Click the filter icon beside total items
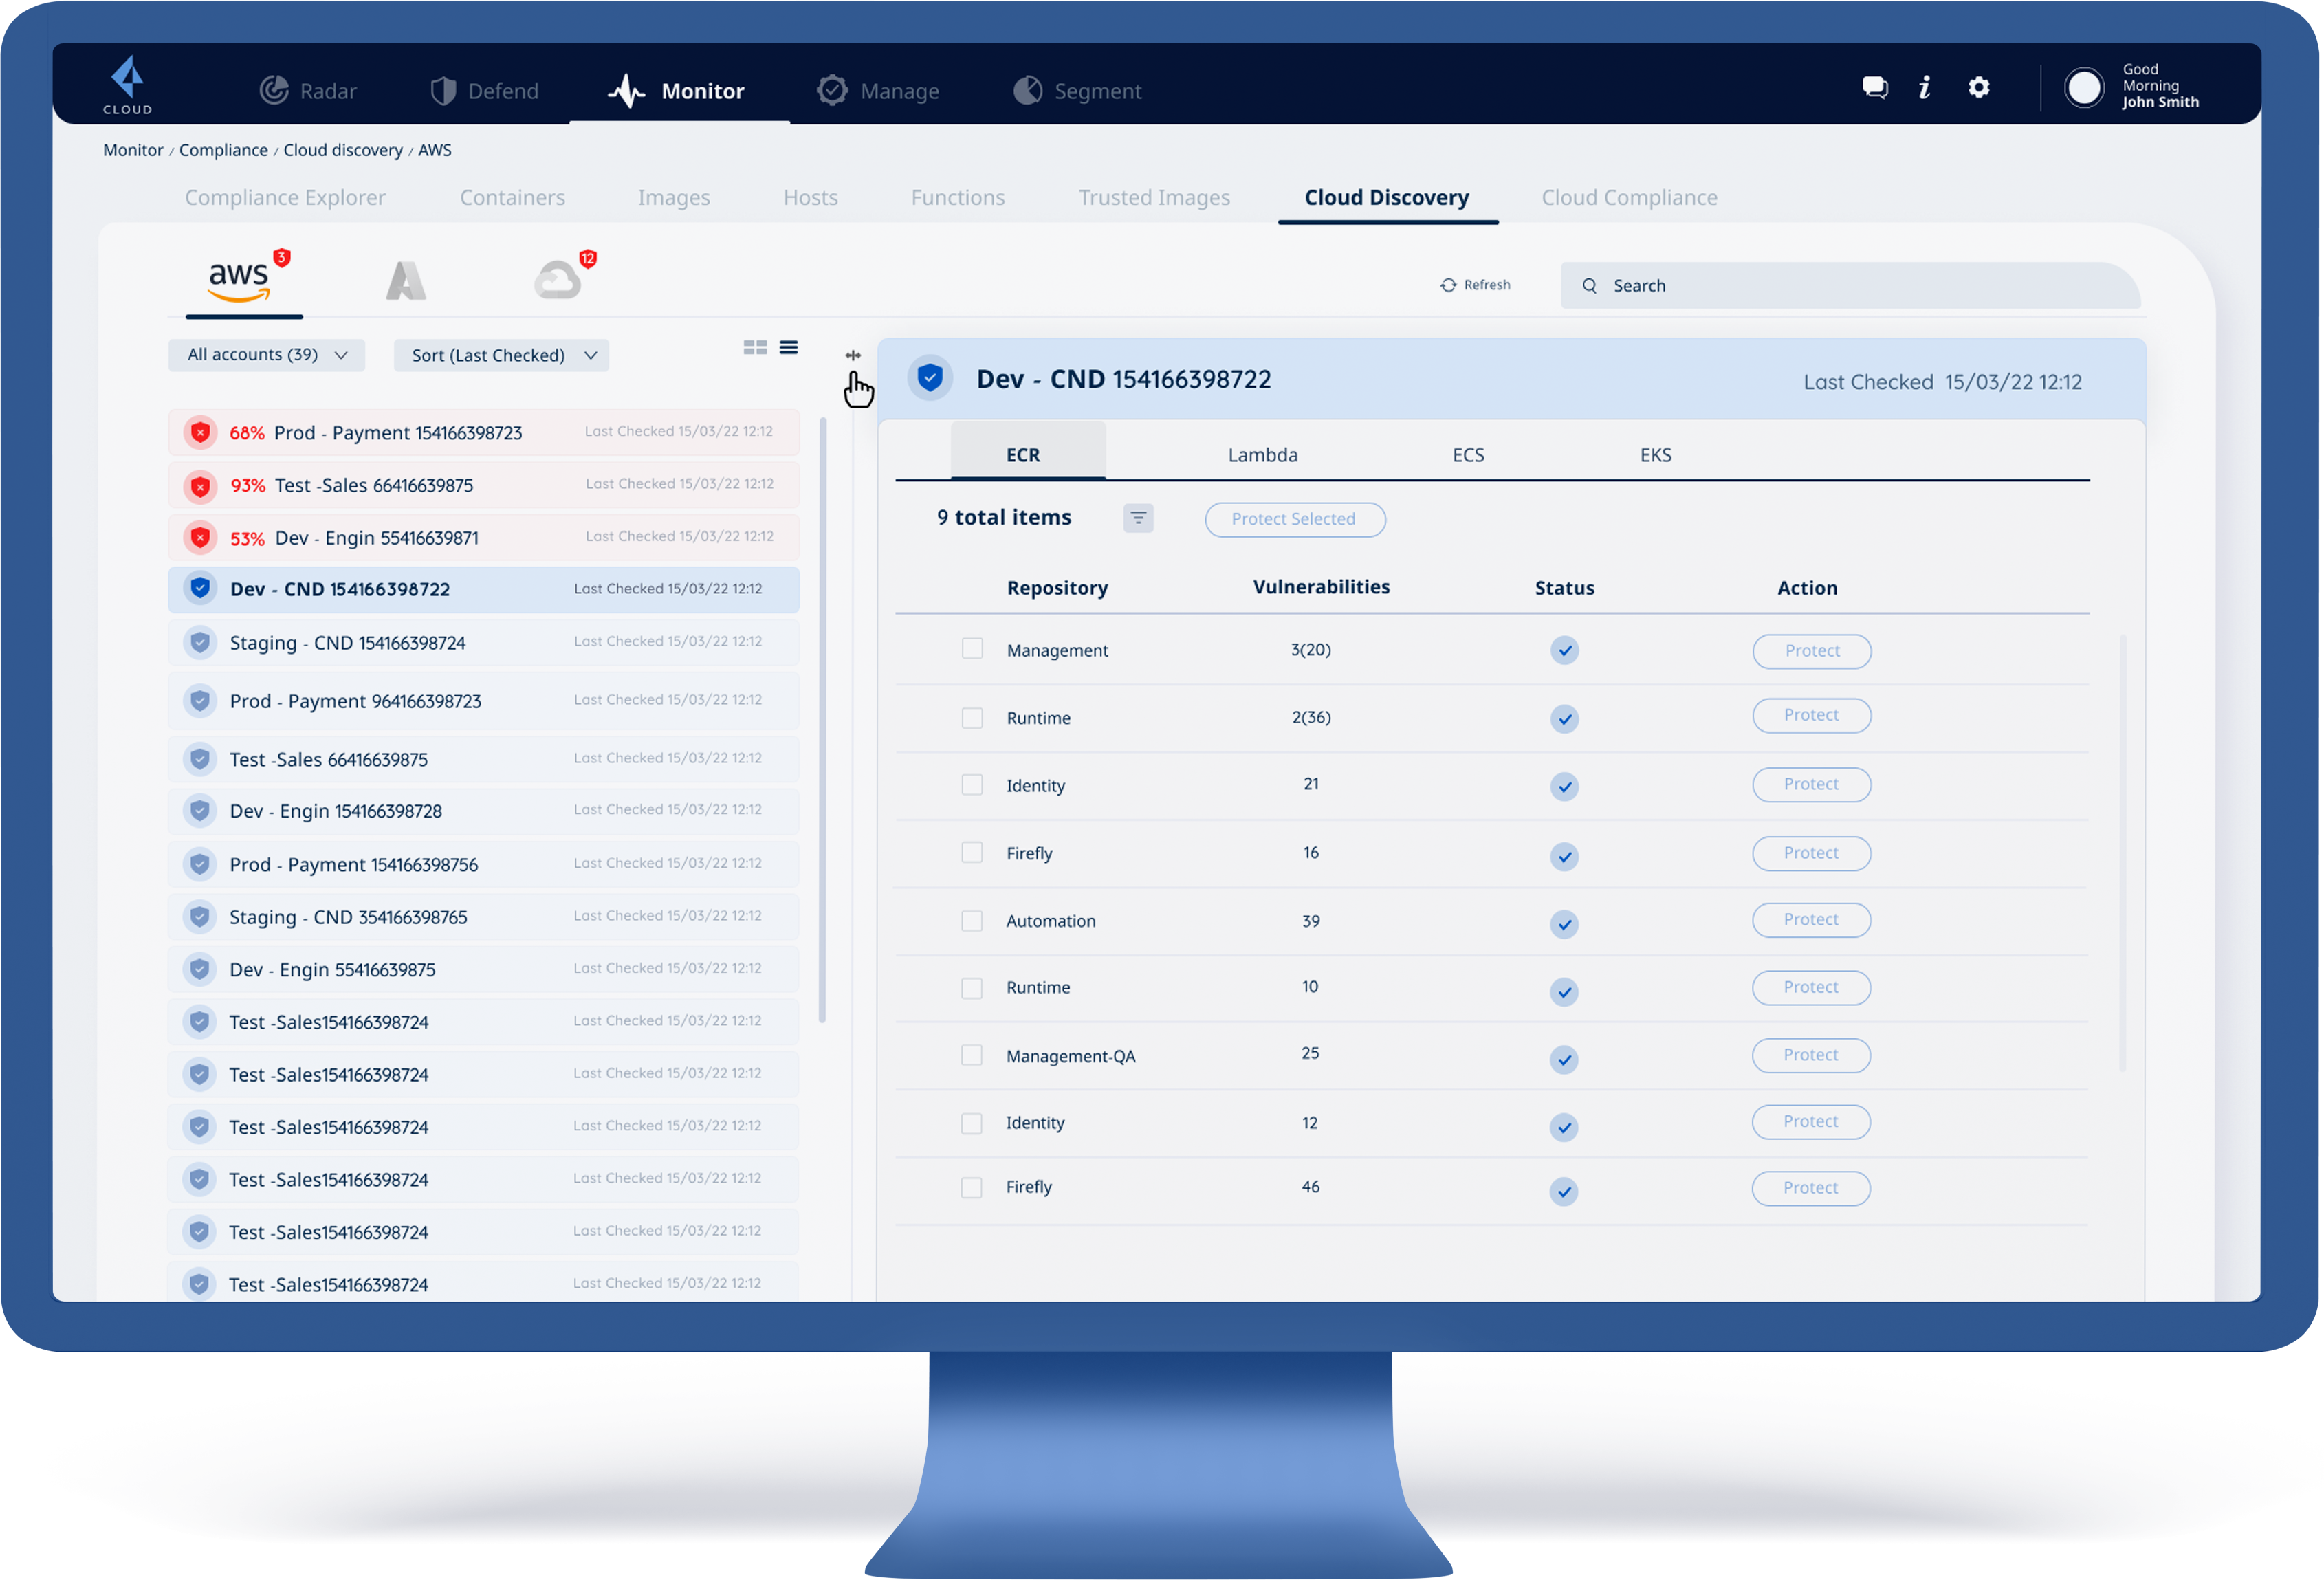The height and width of the screenshot is (1580, 2324). 1138,518
